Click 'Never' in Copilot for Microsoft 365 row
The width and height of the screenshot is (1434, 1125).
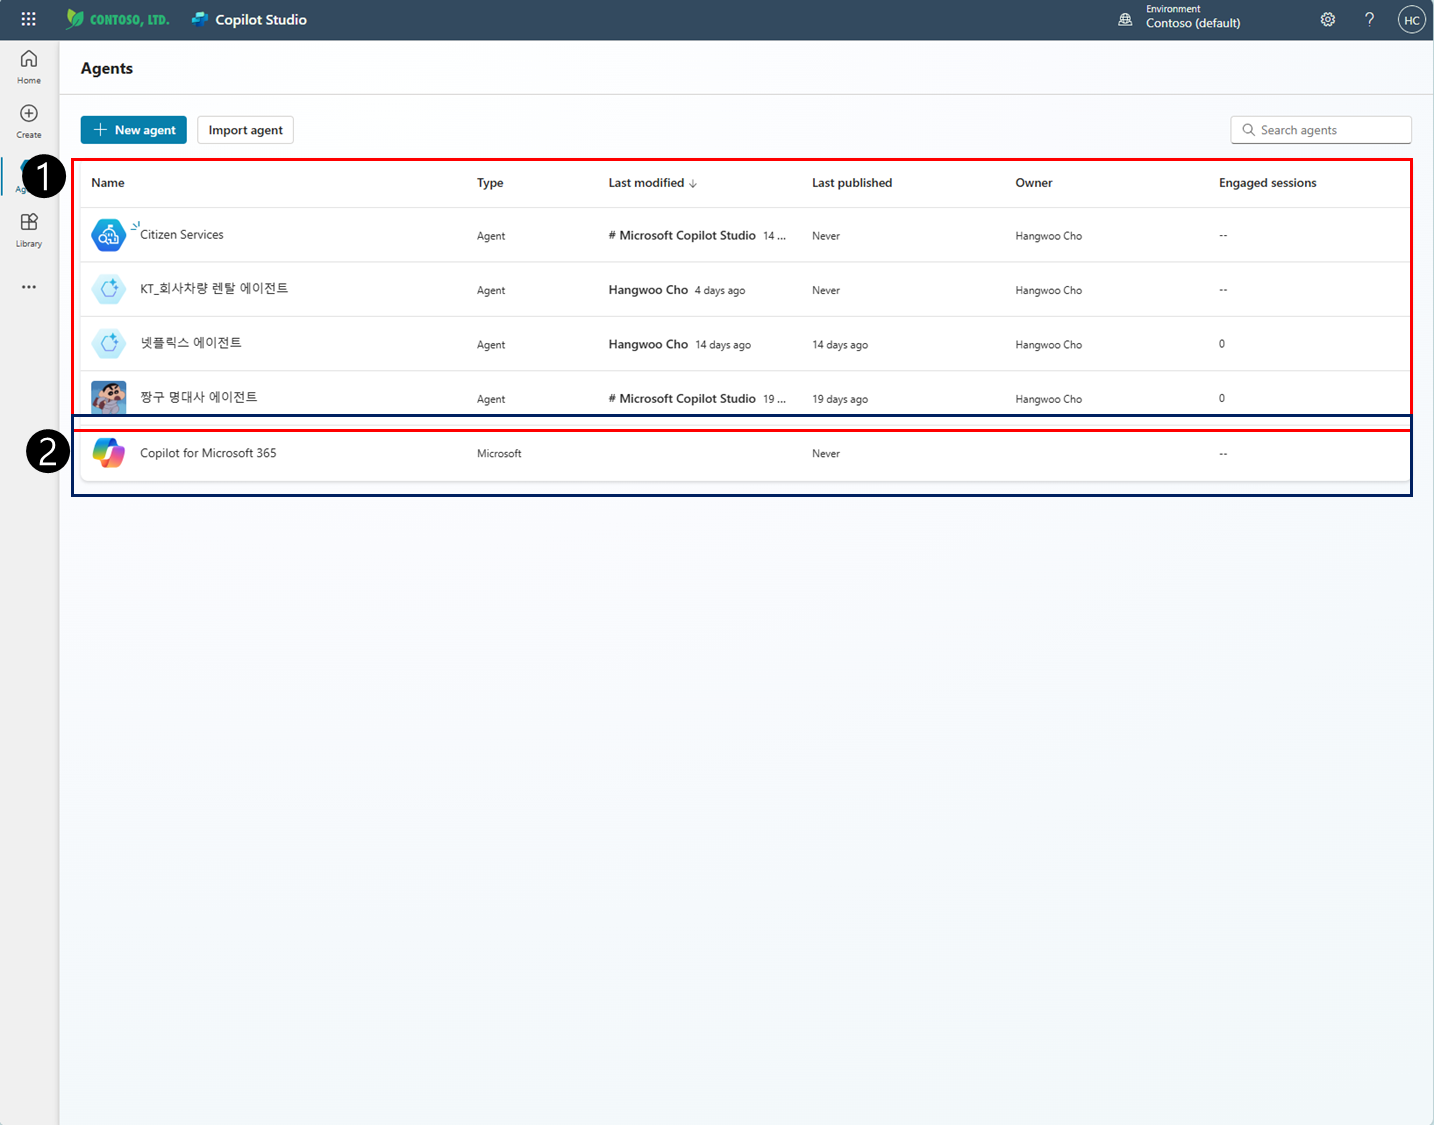coord(826,454)
